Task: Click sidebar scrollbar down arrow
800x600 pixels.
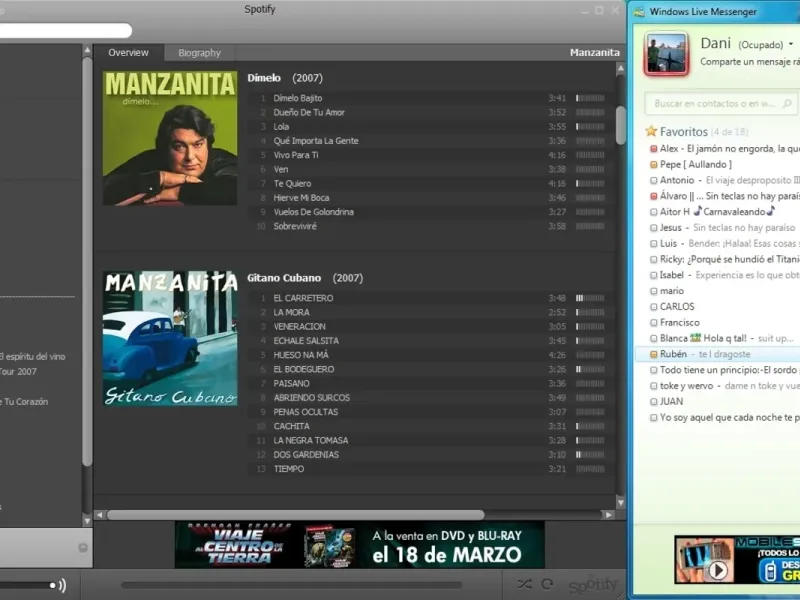Action: [87, 521]
